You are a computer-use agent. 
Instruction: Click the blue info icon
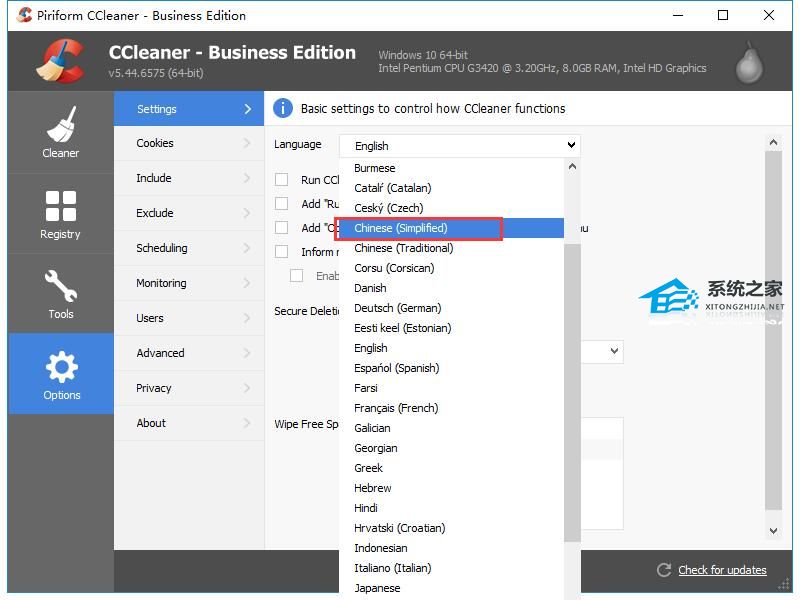(x=283, y=109)
